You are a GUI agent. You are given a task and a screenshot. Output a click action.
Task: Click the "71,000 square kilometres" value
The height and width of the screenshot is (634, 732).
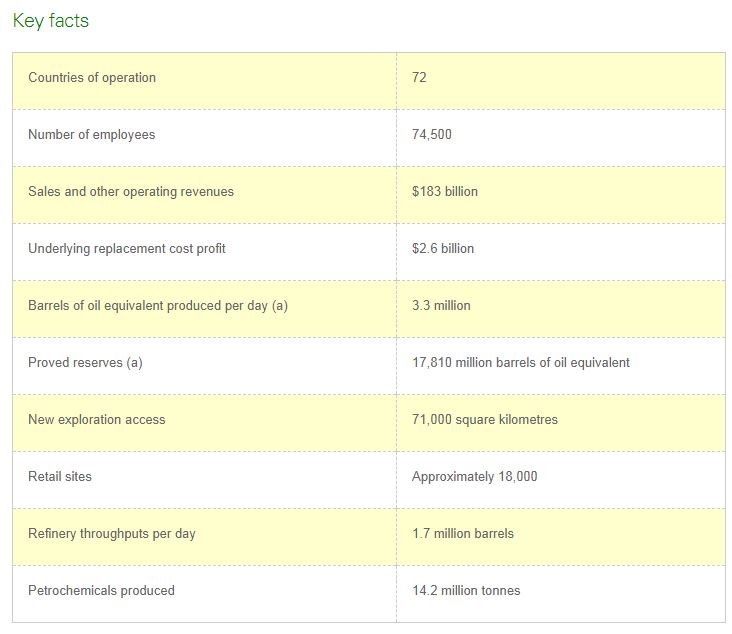point(485,420)
